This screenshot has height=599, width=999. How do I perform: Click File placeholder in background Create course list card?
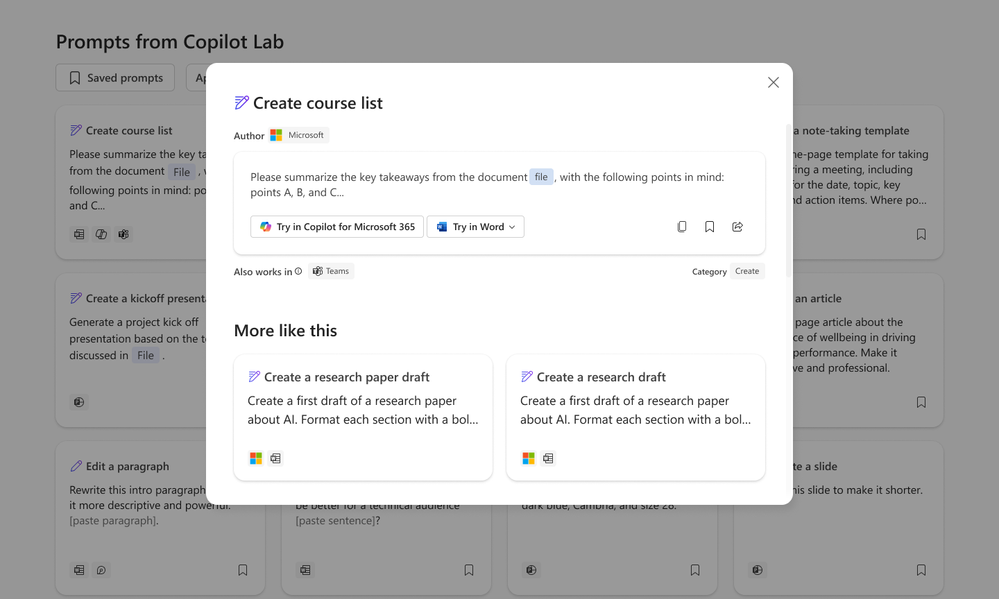(x=182, y=172)
